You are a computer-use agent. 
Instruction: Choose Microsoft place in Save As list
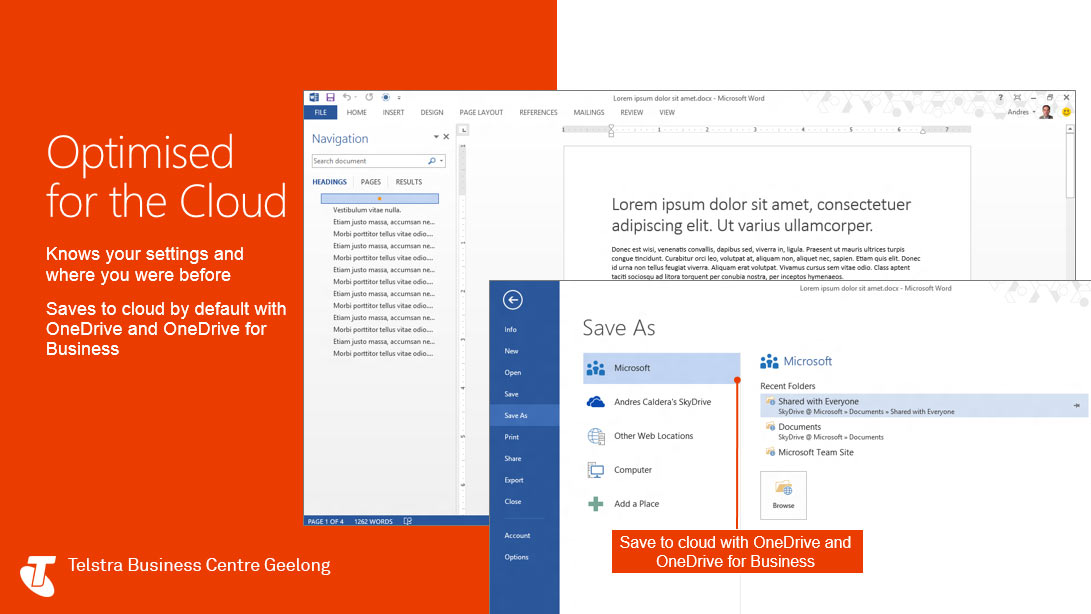point(661,368)
